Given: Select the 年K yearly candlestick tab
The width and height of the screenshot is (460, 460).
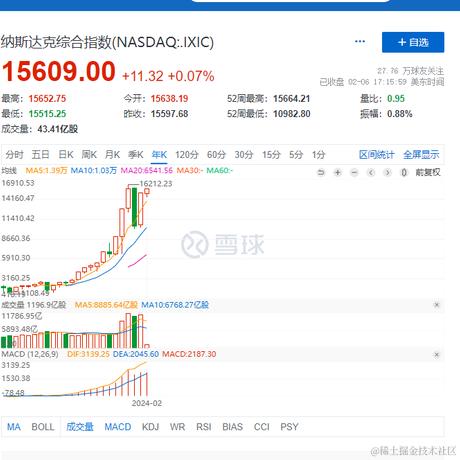Looking at the screenshot, I should click(159, 155).
